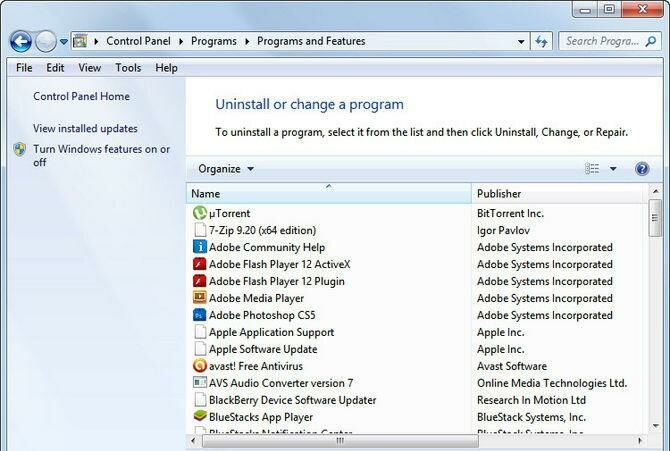
Task: Click the 7-Zip 9.20 icon
Action: click(x=200, y=230)
